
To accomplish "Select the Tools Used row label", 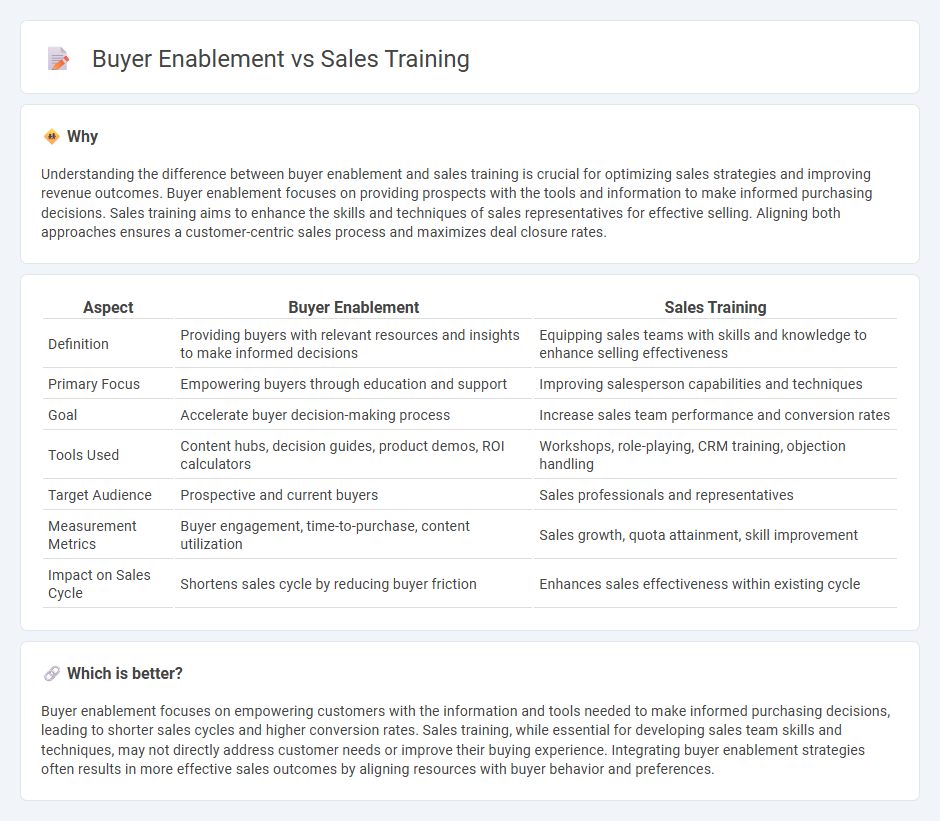I will (83, 455).
